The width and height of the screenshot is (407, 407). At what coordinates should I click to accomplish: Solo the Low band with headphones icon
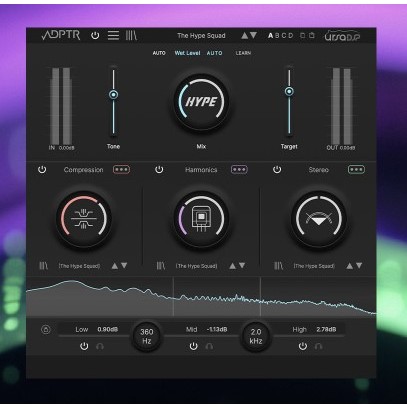(x=100, y=346)
